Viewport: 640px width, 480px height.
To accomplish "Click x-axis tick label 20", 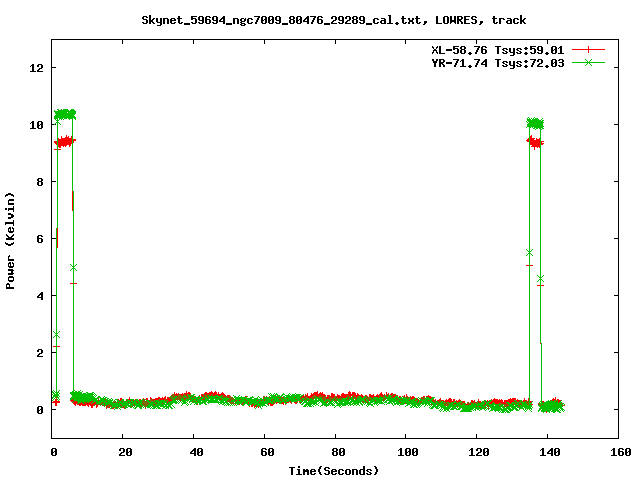I will click(x=125, y=452).
